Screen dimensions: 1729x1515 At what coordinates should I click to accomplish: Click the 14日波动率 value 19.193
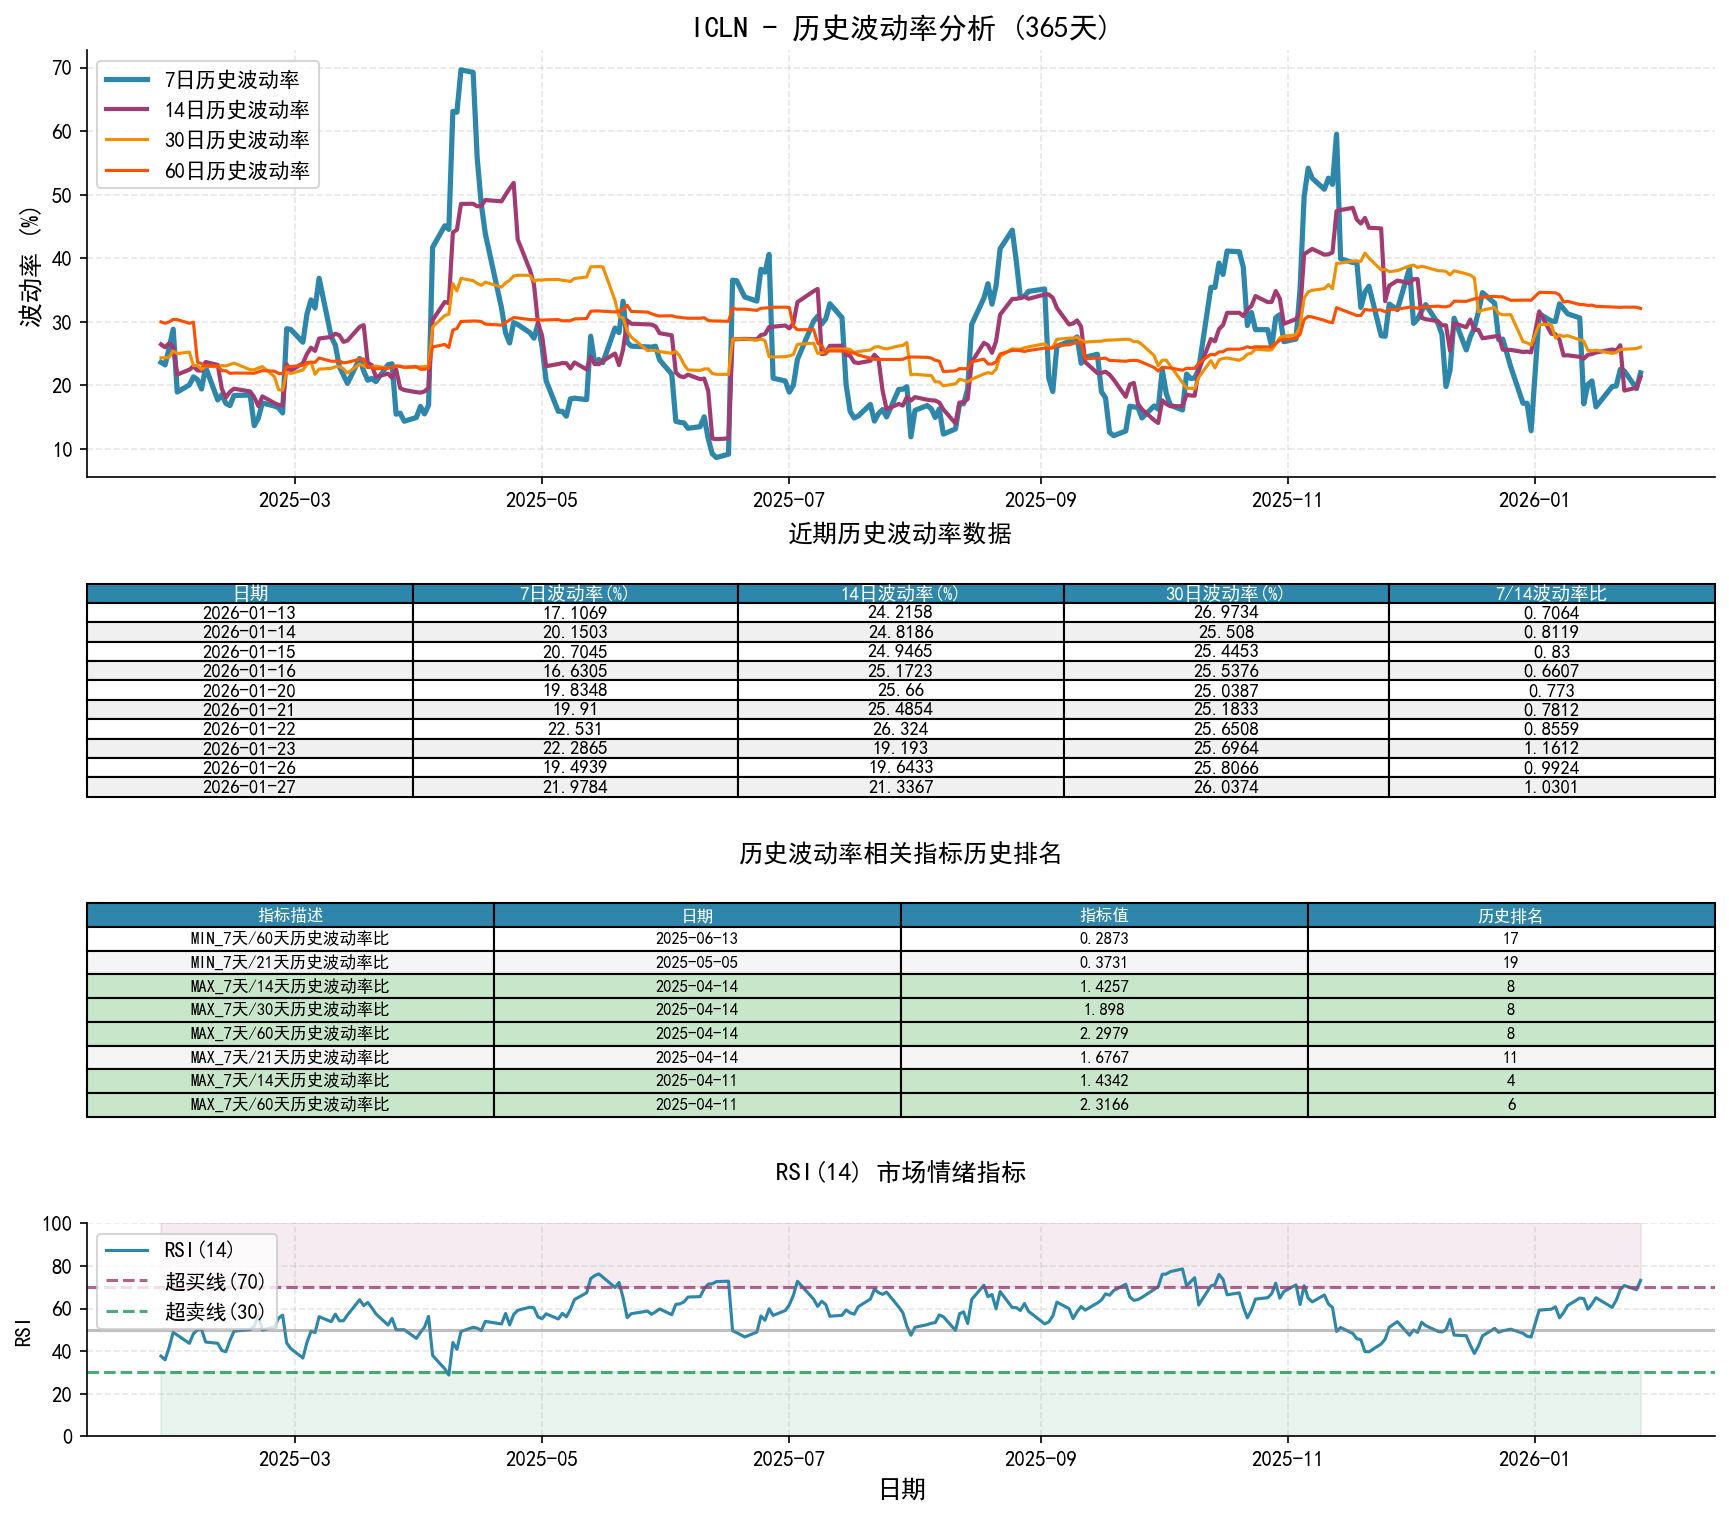click(900, 748)
